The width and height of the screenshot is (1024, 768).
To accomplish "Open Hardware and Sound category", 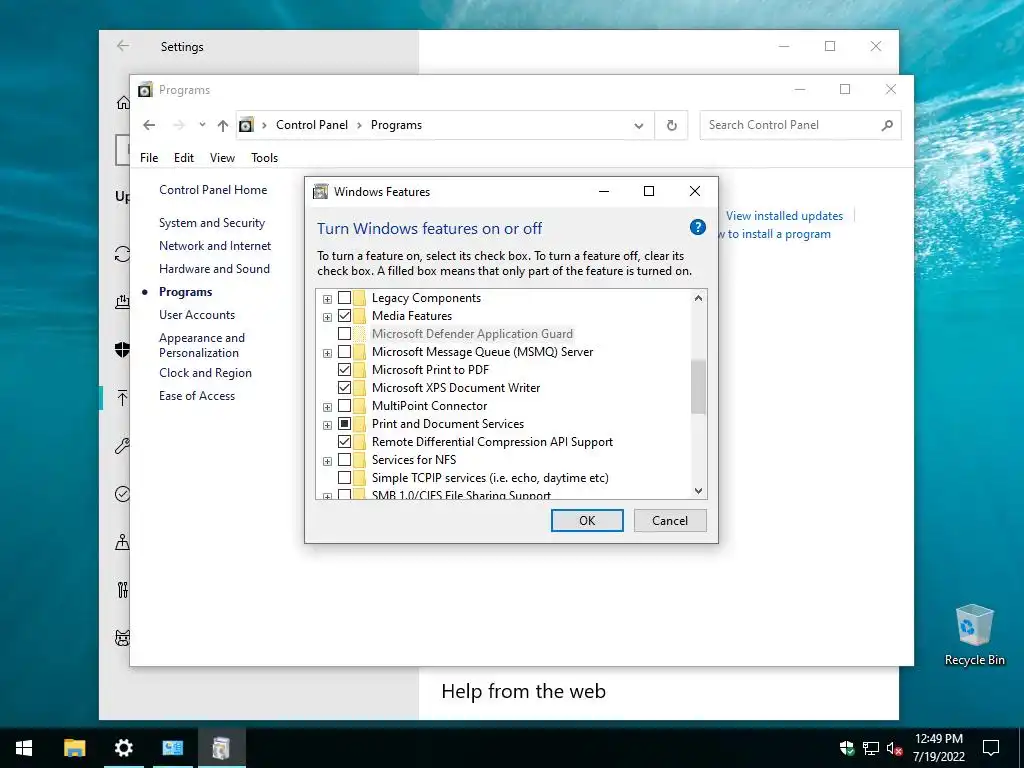I will (214, 268).
